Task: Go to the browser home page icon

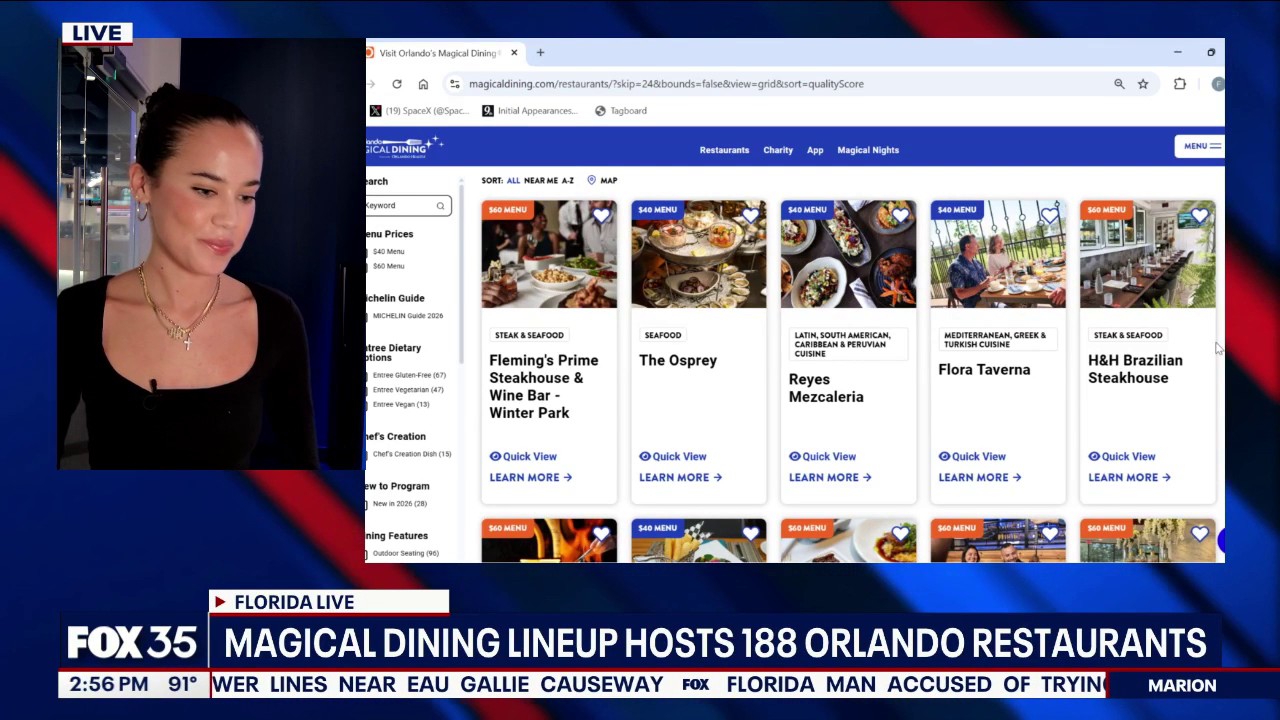Action: click(423, 84)
